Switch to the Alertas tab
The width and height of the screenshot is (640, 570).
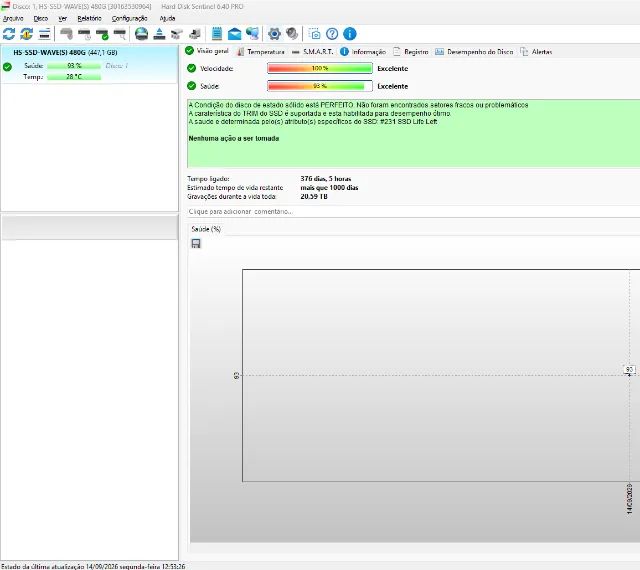[536, 52]
